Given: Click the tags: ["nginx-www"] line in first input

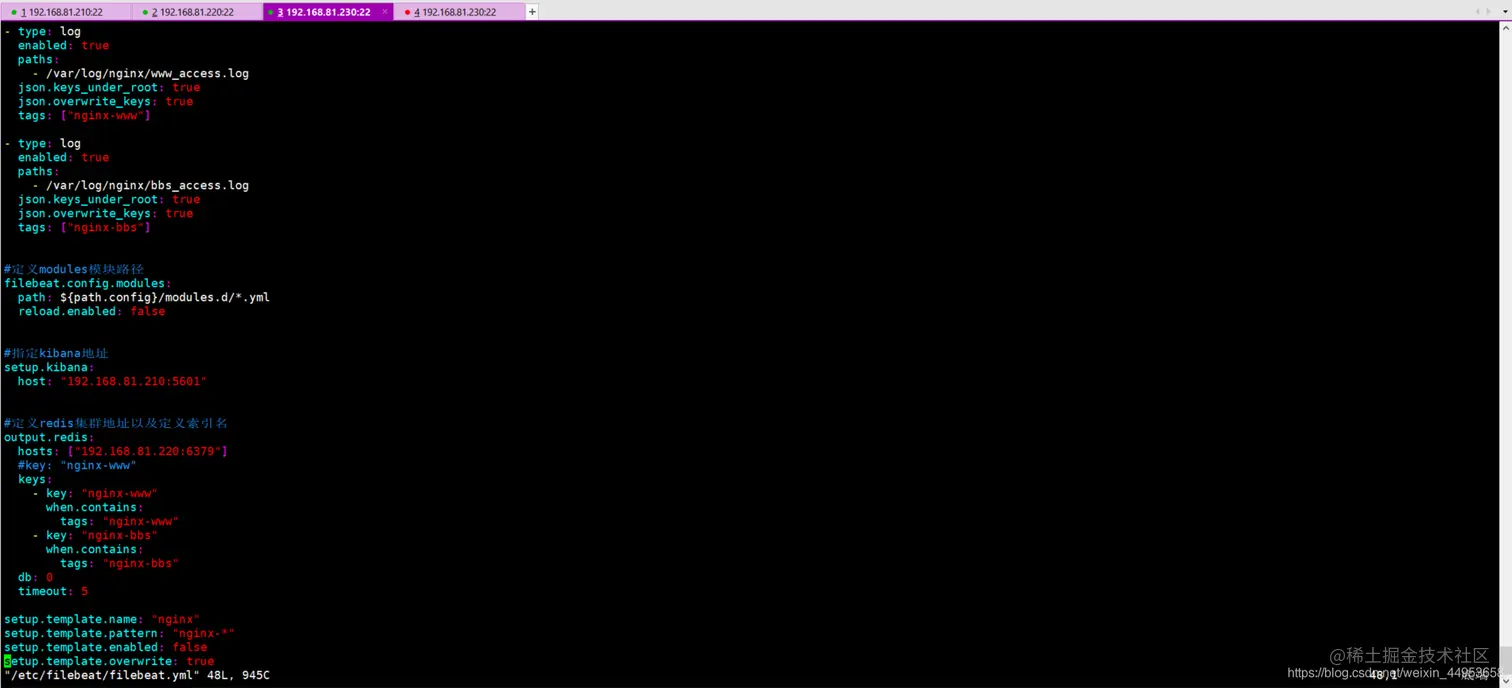Looking at the screenshot, I should point(84,115).
